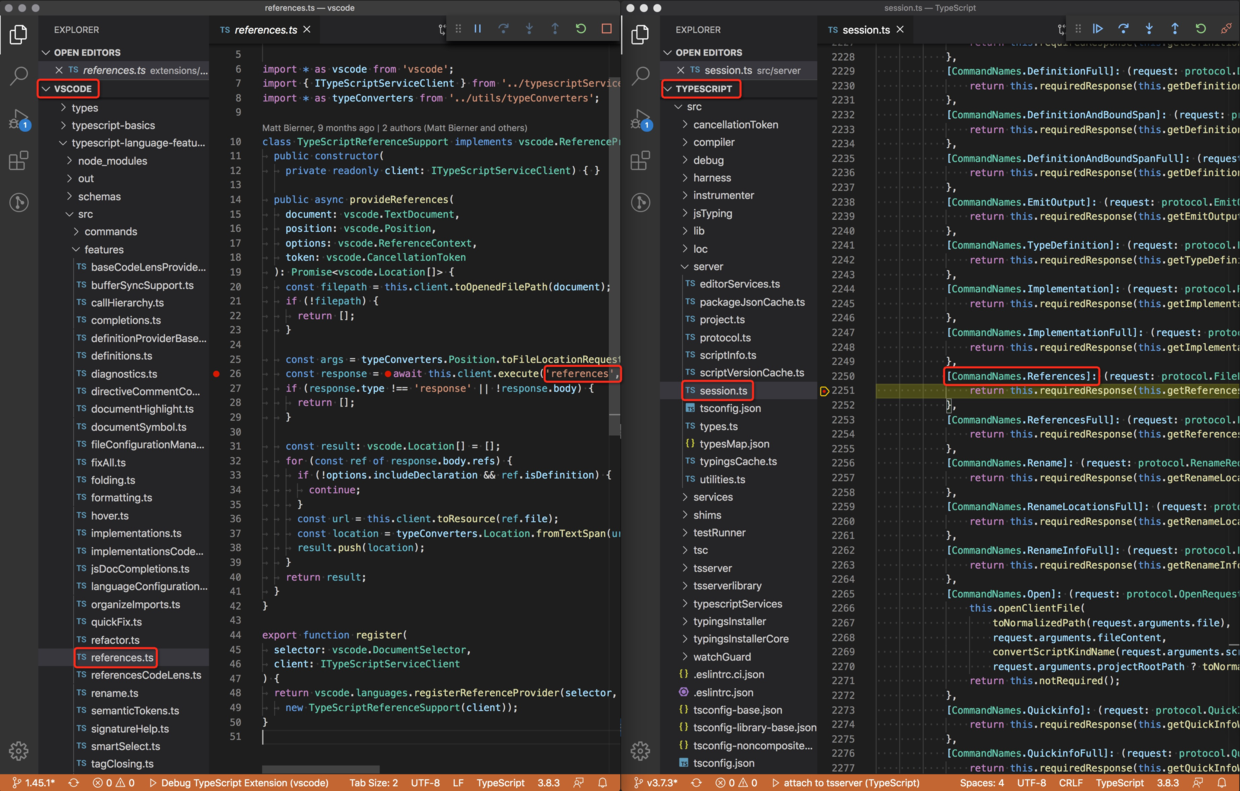Collapse the features folder in the left explorer
The image size is (1240, 791).
[103, 249]
